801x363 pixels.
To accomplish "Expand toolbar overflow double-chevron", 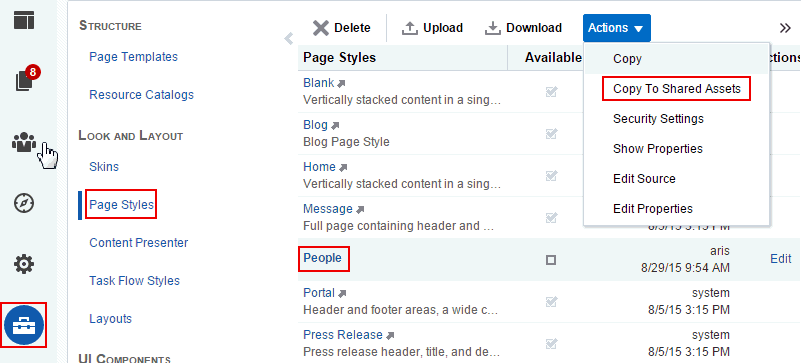I will (x=785, y=28).
